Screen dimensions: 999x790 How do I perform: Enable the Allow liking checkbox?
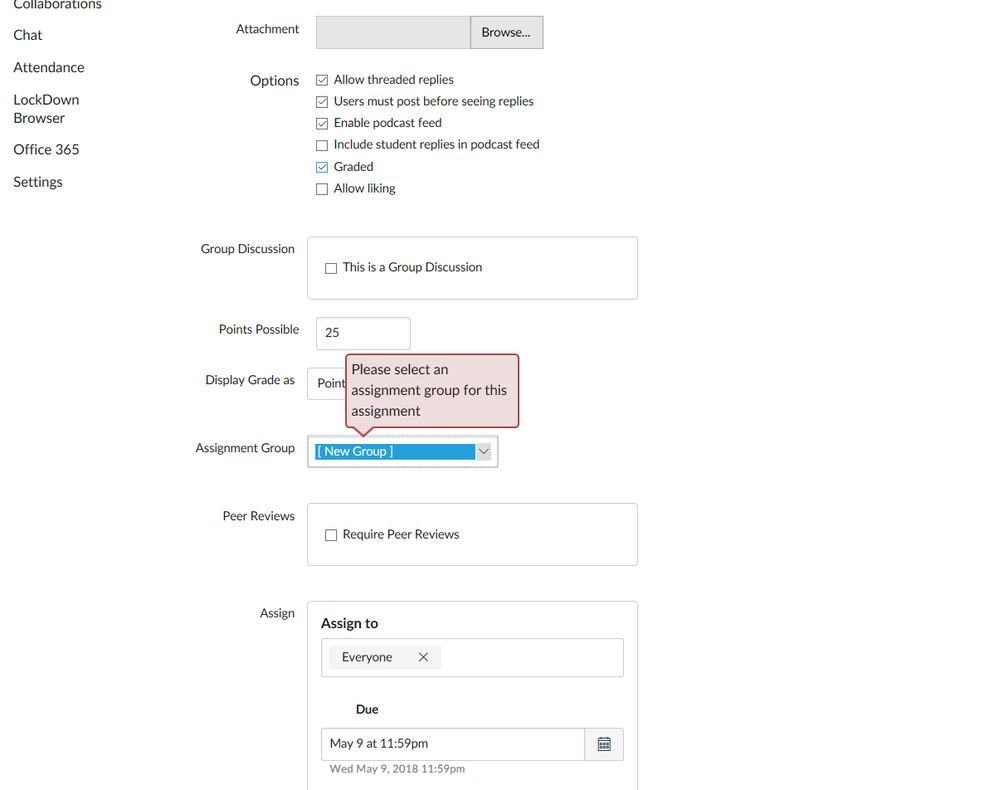[322, 189]
